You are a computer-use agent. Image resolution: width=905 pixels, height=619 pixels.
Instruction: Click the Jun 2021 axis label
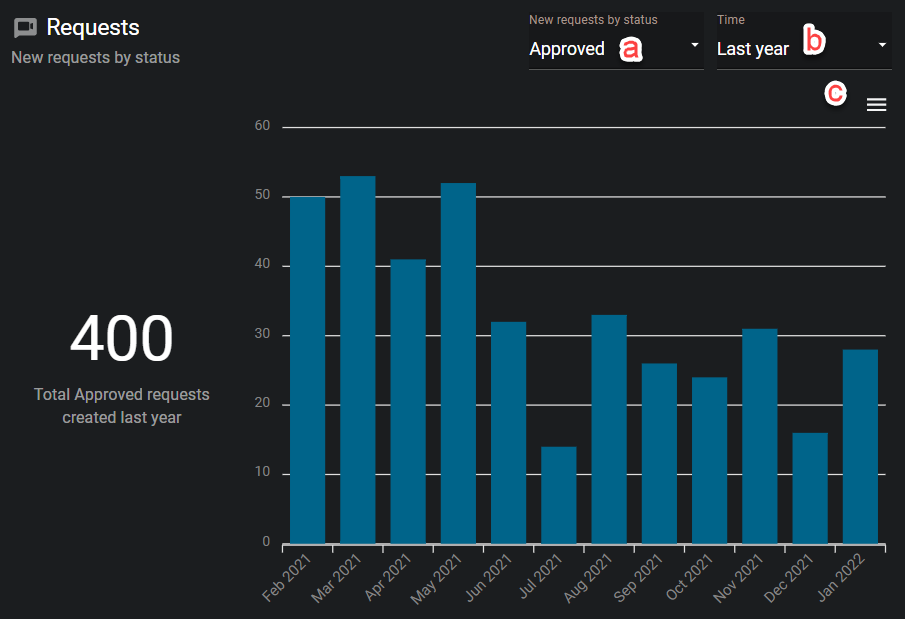489,577
